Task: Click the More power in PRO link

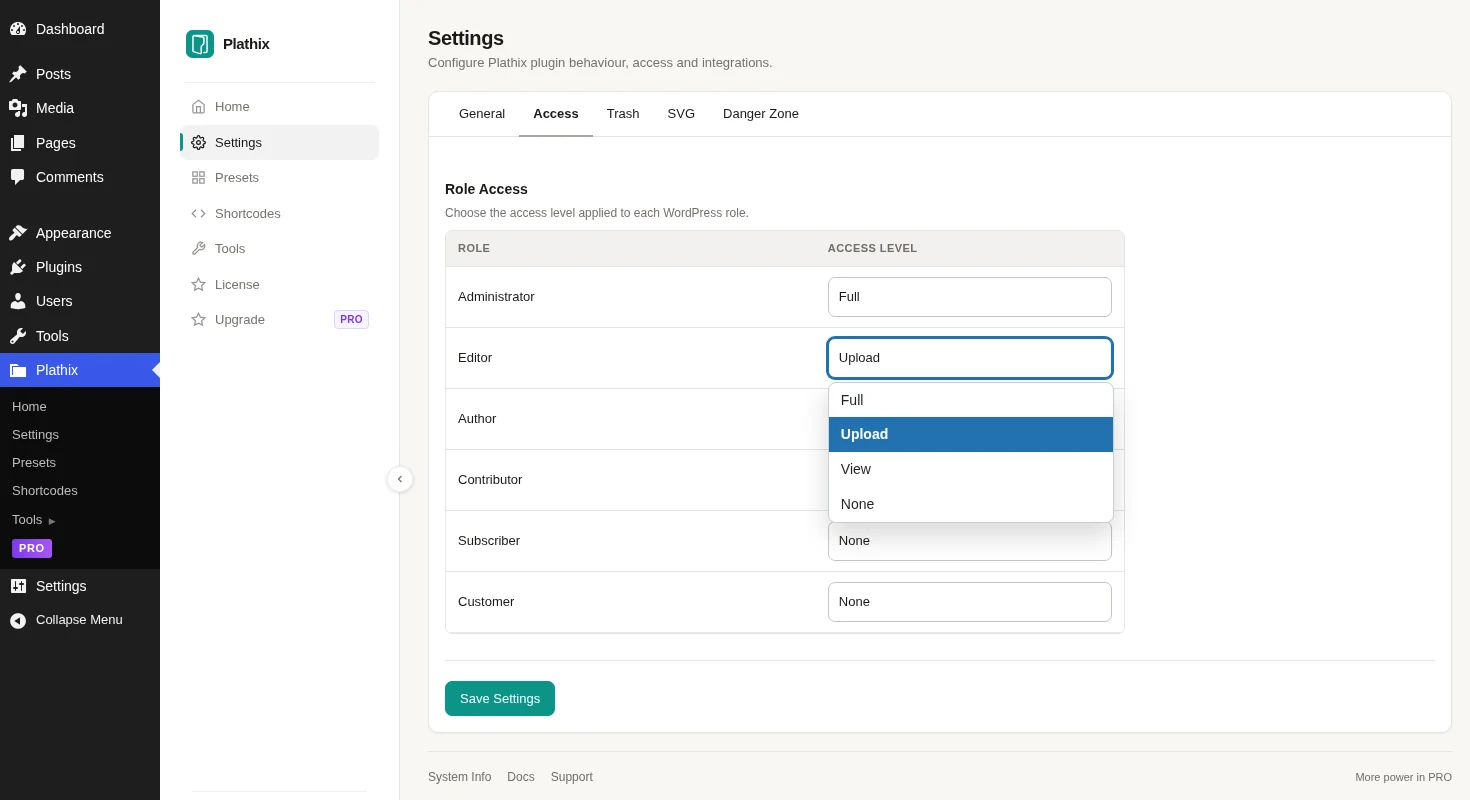Action: coord(1404,777)
